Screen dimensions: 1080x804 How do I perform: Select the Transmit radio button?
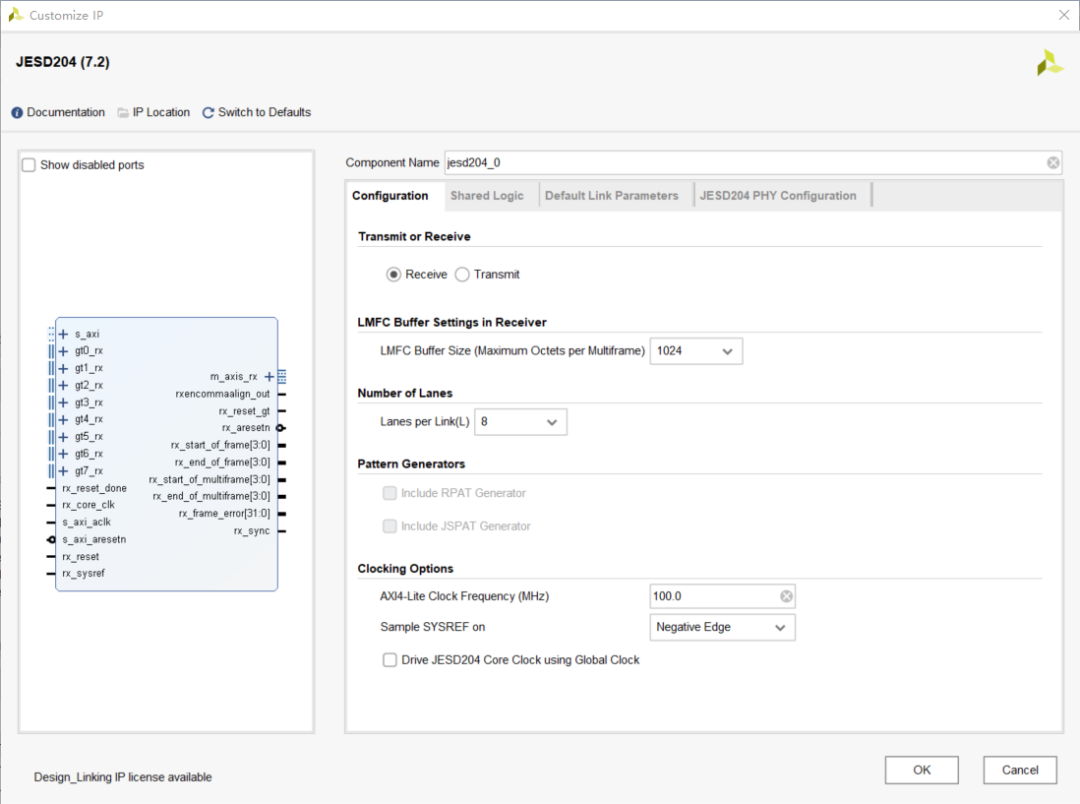(x=462, y=275)
